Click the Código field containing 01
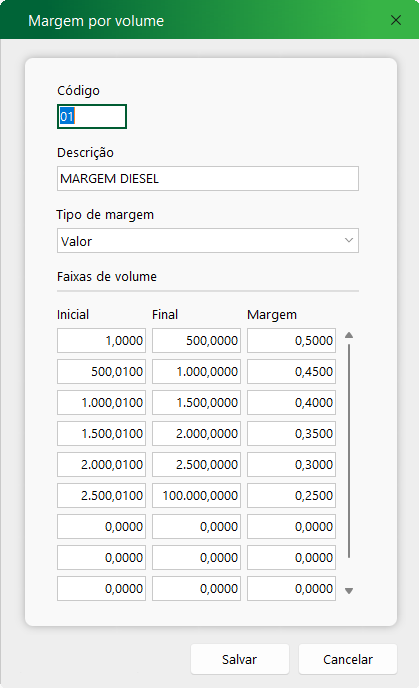Screen dimensions: 419x688 click(x=92, y=116)
